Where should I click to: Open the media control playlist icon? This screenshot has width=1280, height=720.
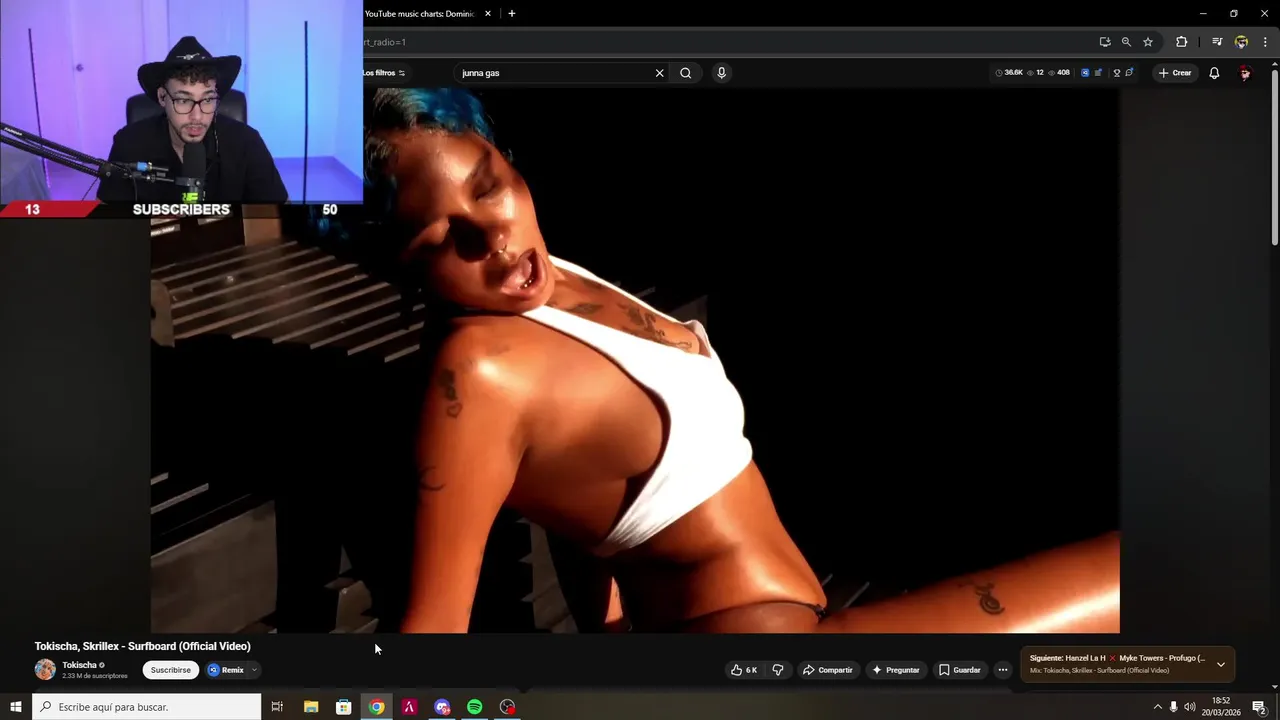coord(1217,42)
